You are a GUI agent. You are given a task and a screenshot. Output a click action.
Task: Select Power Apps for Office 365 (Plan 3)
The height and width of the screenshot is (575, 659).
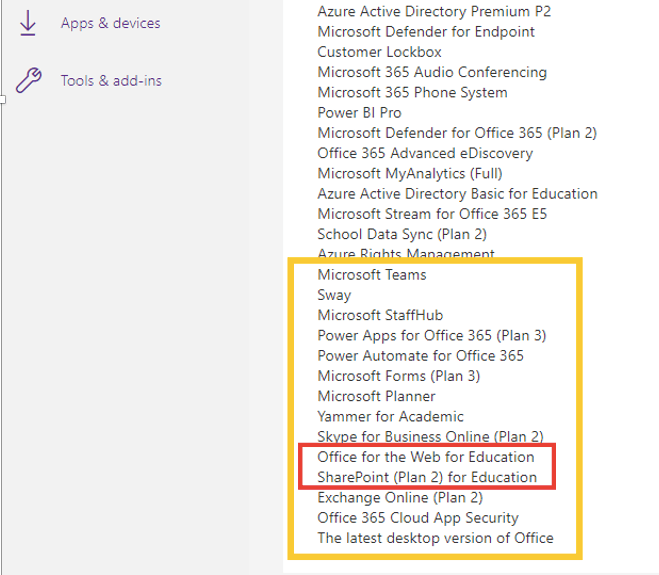click(x=432, y=335)
